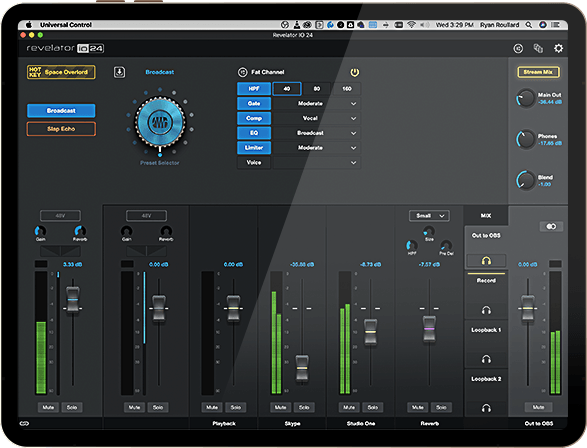587x448 pixels.
Task: Select the Slap Echo preset button
Action: (x=61, y=129)
